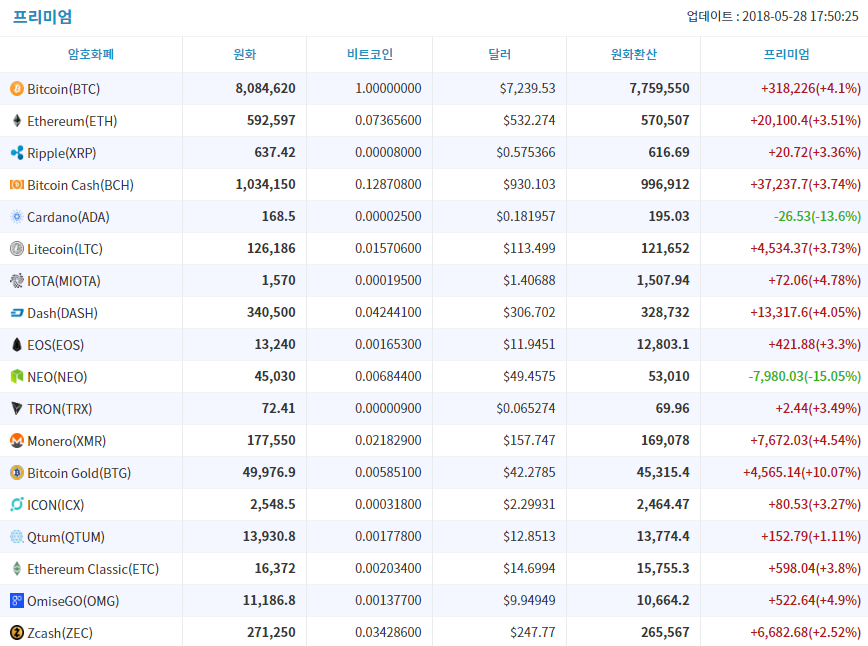This screenshot has width=868, height=646.
Task: Click Zcash dollar price $247.77
Action: [533, 633]
